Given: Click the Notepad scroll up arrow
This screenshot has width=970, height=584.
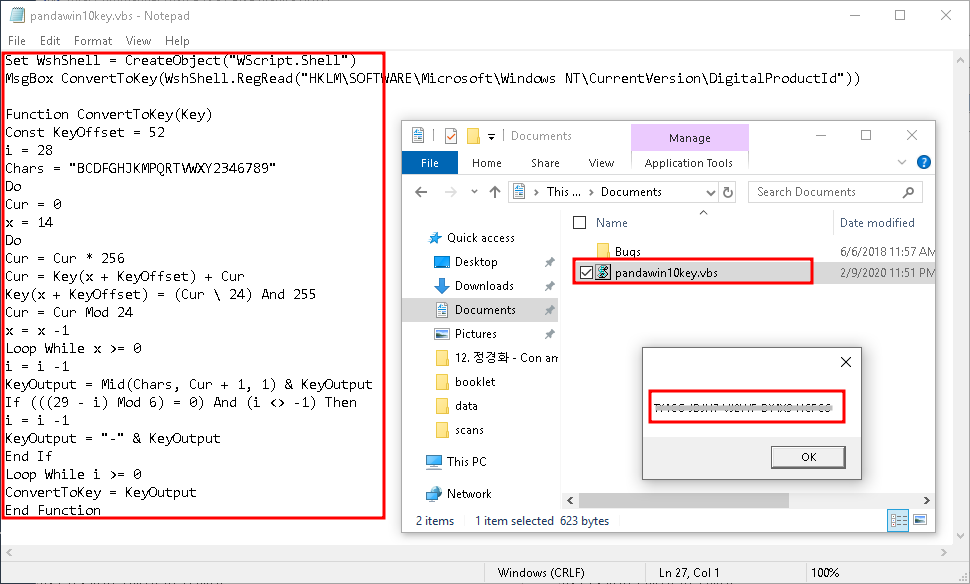Looking at the screenshot, I should pyautogui.click(x=961, y=61).
